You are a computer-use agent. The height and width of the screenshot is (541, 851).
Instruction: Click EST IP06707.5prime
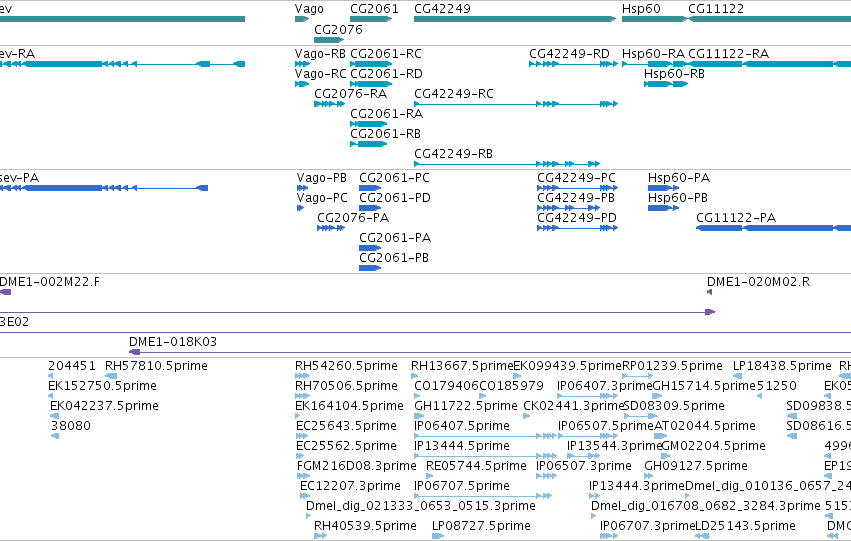tap(462, 487)
